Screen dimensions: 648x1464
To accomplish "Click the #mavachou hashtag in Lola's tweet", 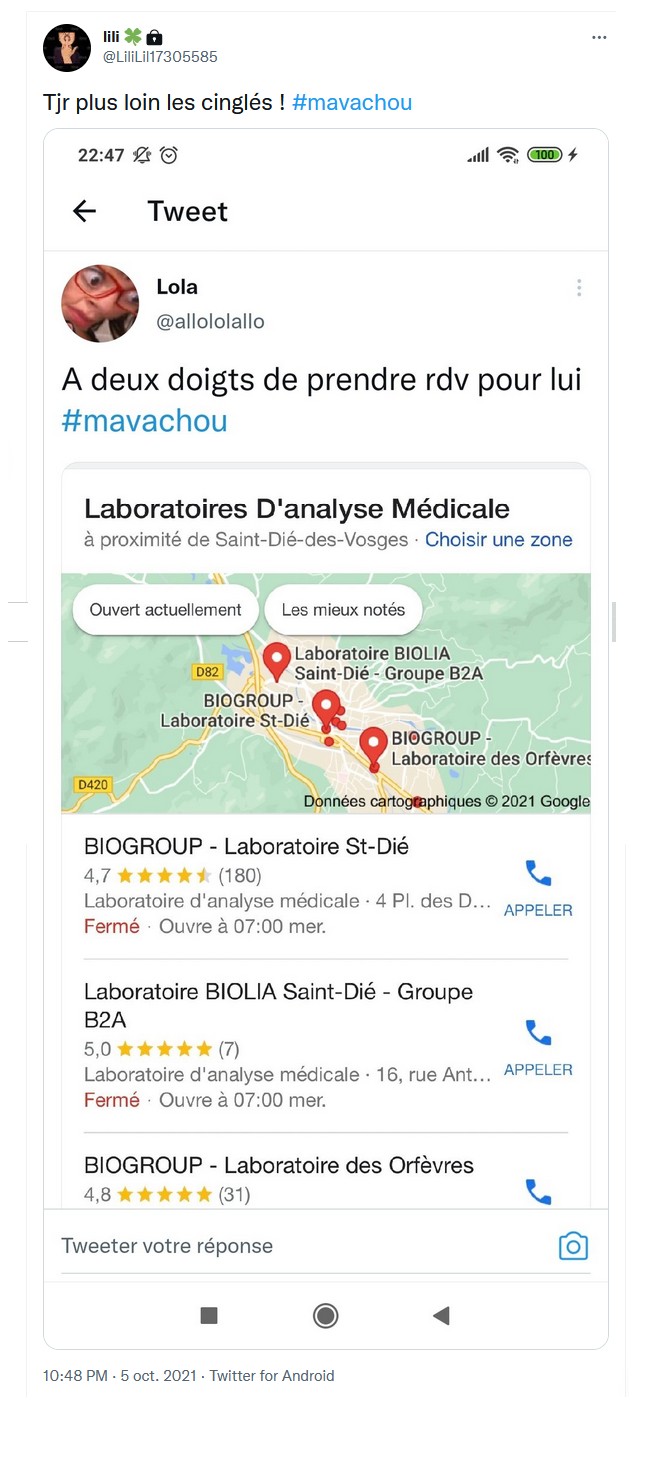I will (144, 421).
